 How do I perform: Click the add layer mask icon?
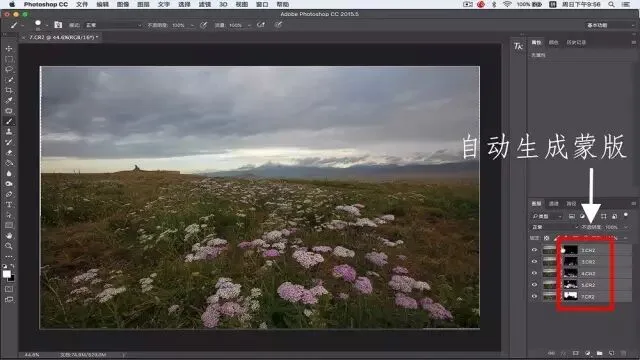(x=576, y=353)
